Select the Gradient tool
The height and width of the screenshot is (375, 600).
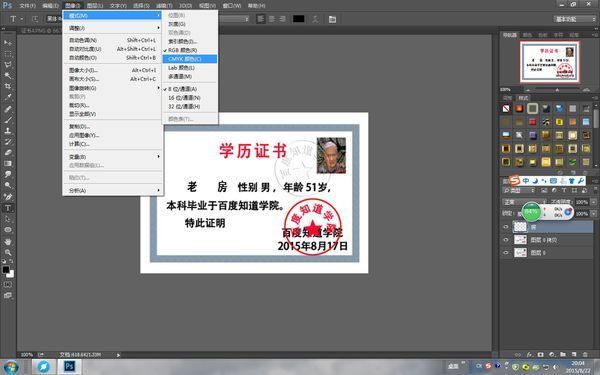(x=8, y=164)
